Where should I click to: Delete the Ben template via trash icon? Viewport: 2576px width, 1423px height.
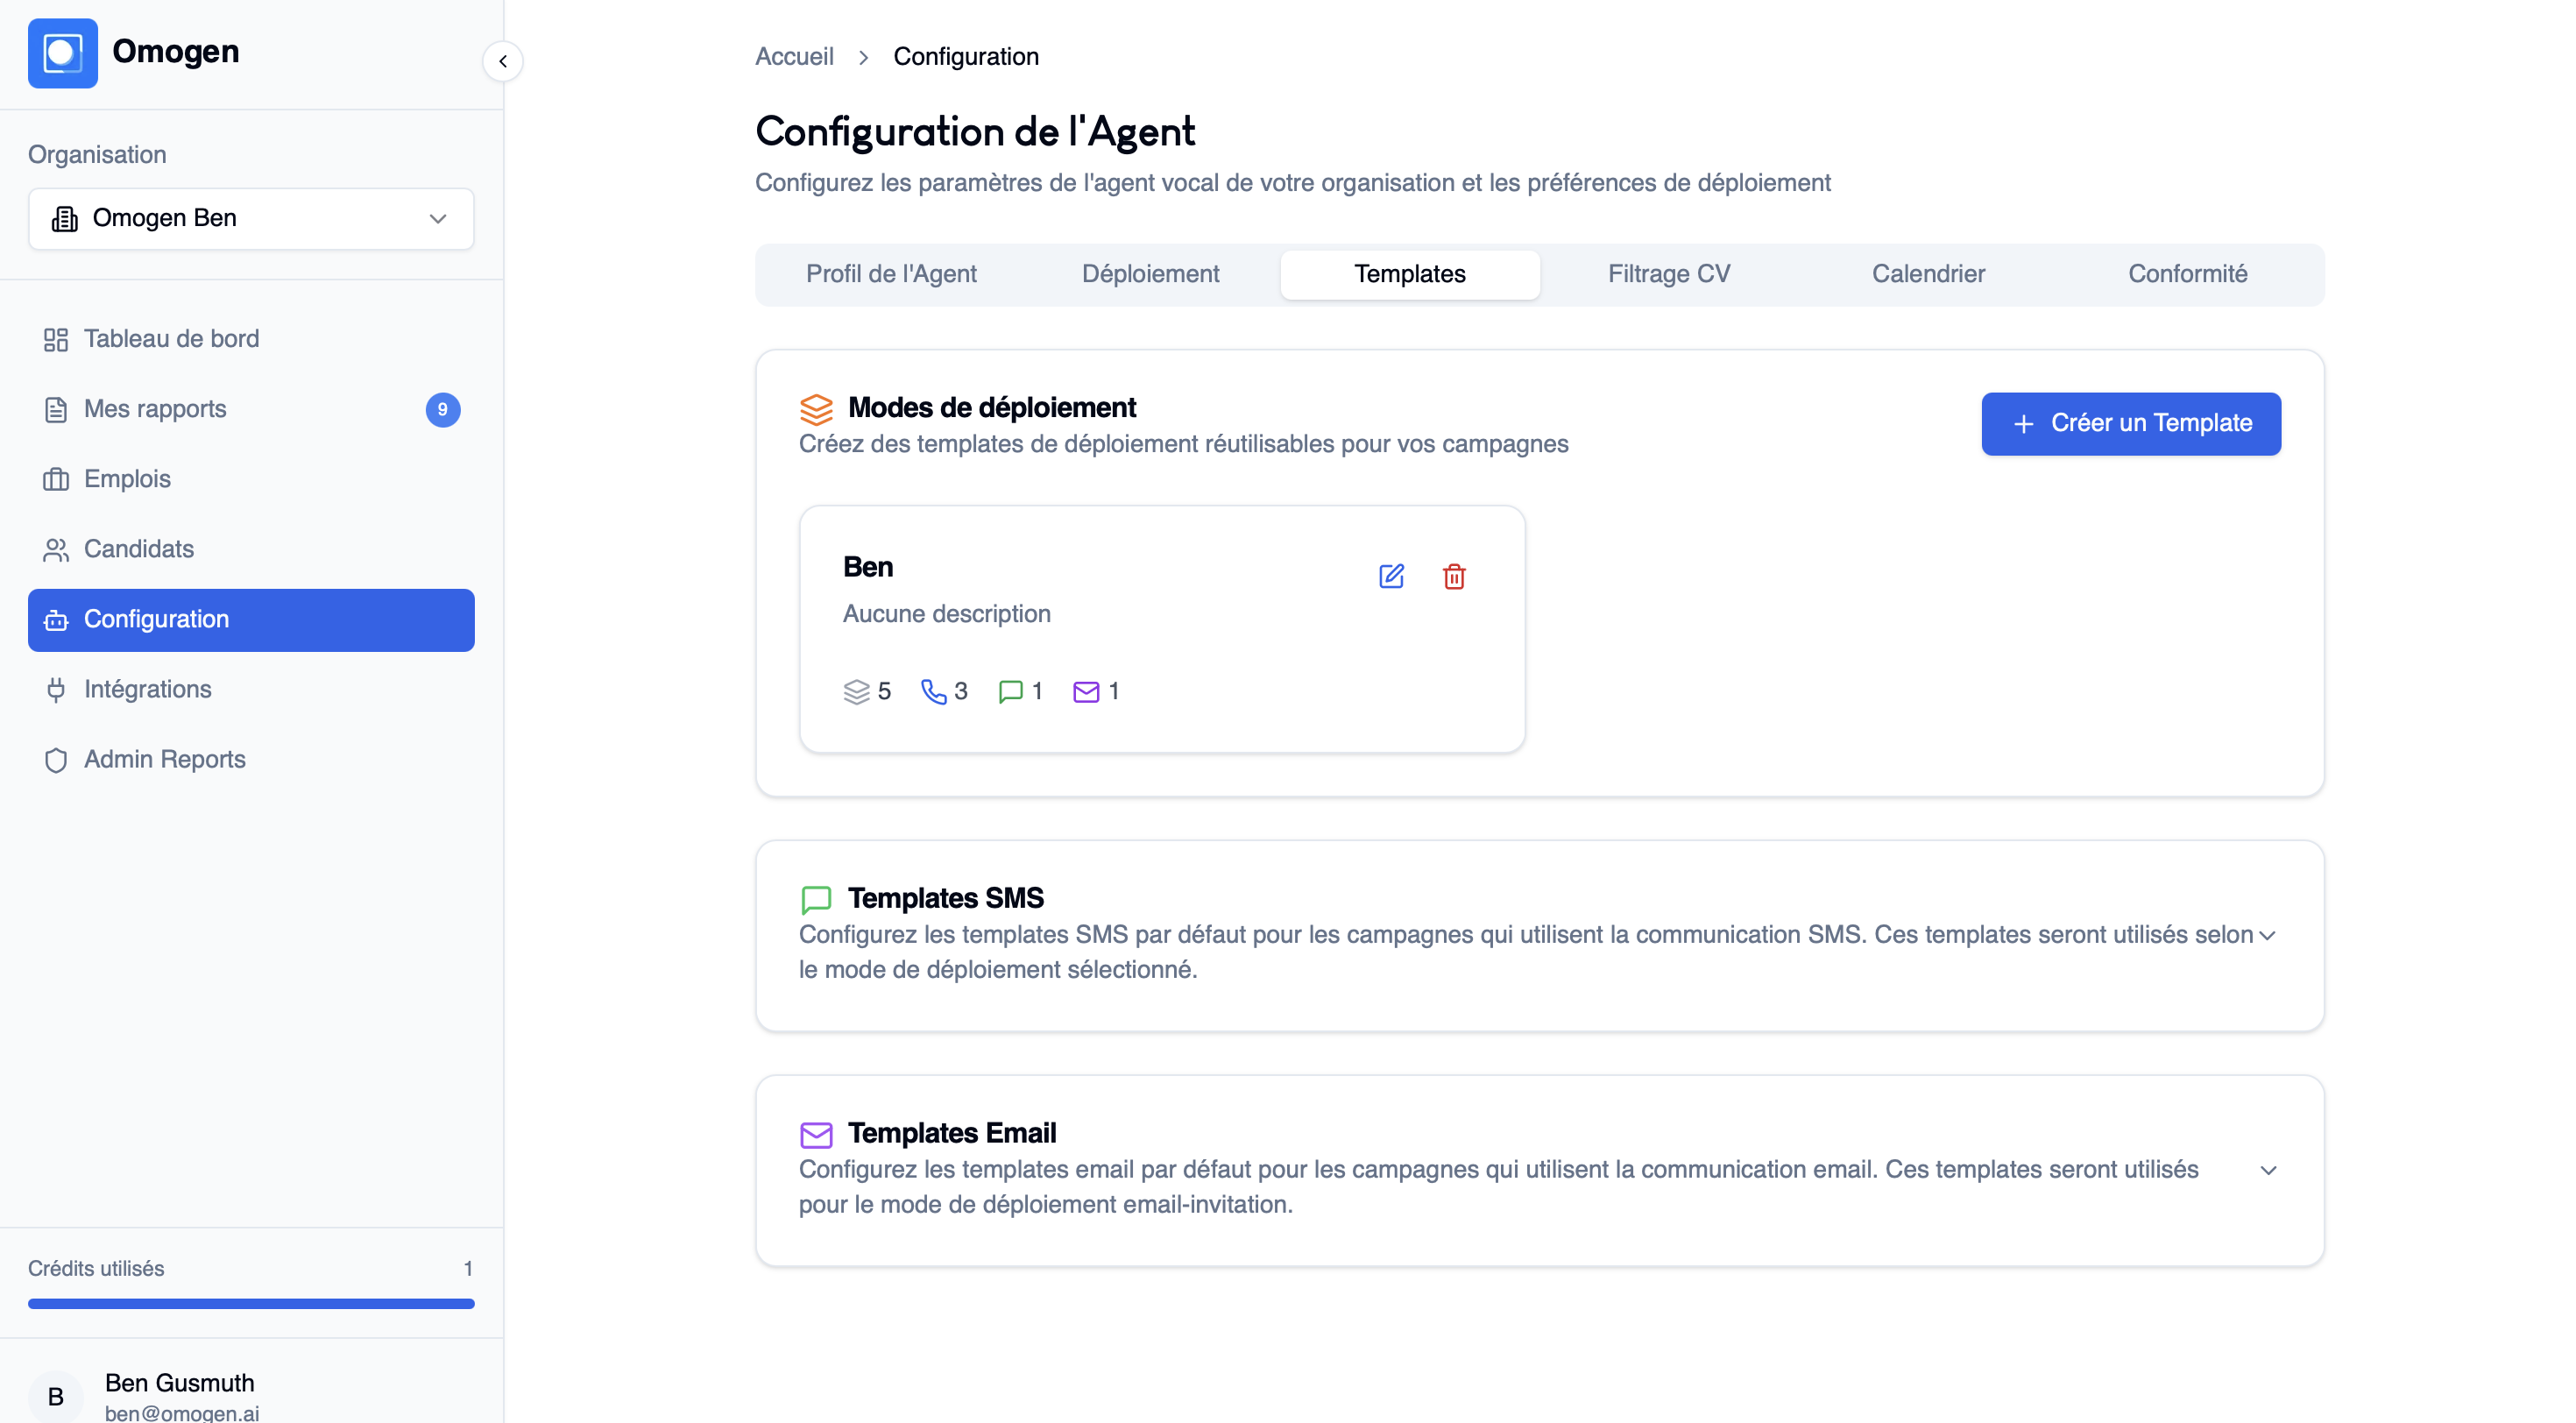(1455, 576)
